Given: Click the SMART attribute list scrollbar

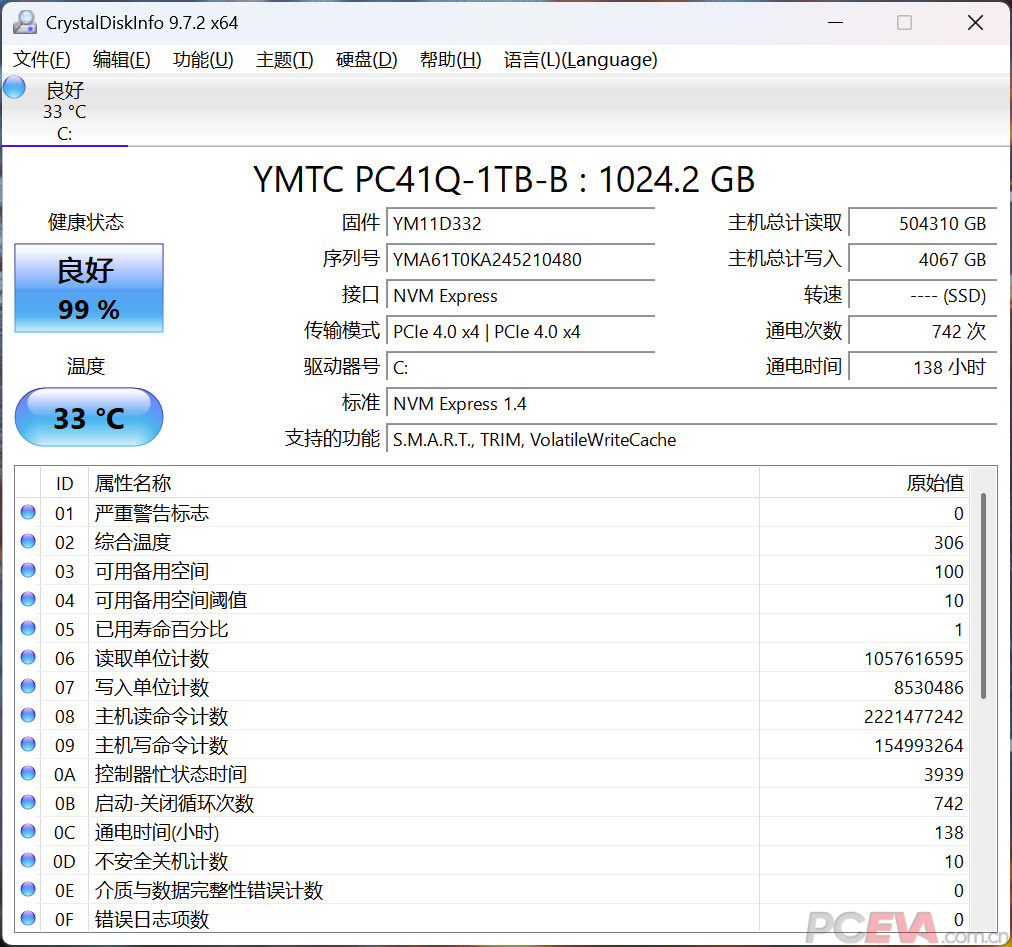Looking at the screenshot, I should pos(983,595).
